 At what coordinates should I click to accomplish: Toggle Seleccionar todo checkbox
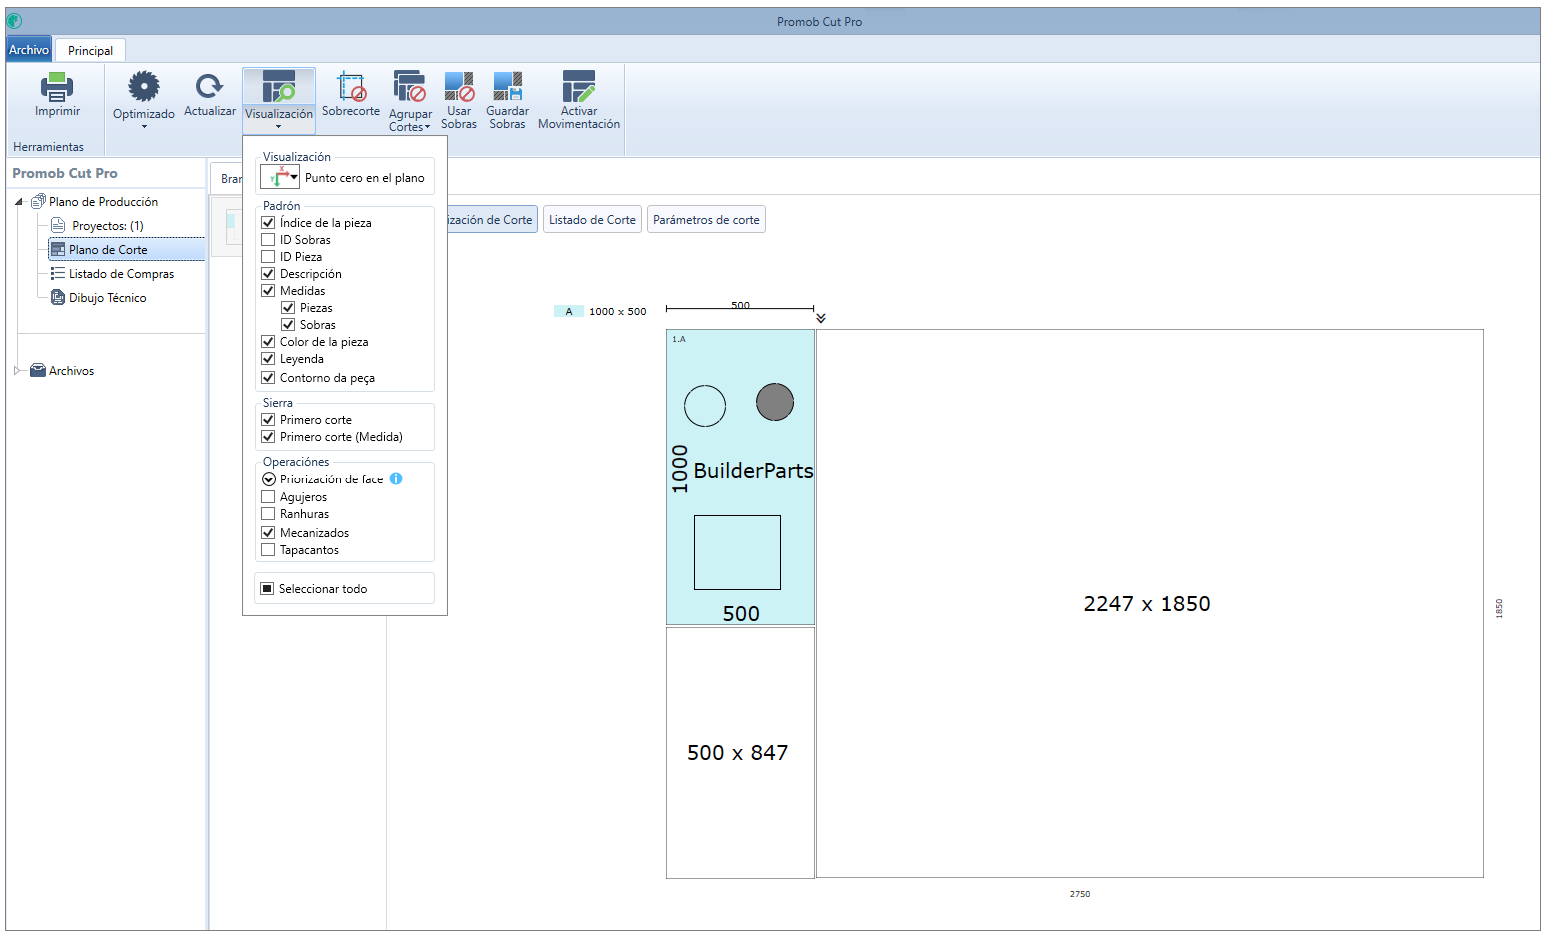267,589
